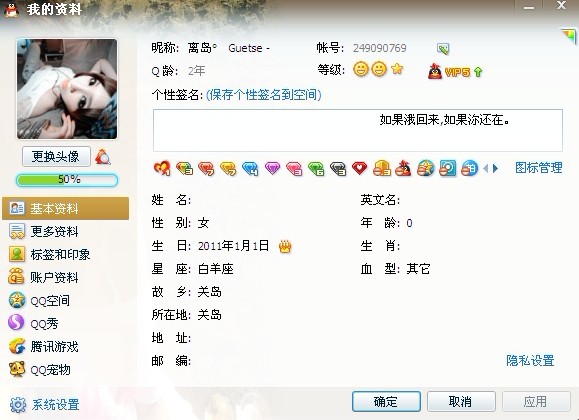Open the 隐私设置 link
The image size is (579, 420).
[530, 361]
